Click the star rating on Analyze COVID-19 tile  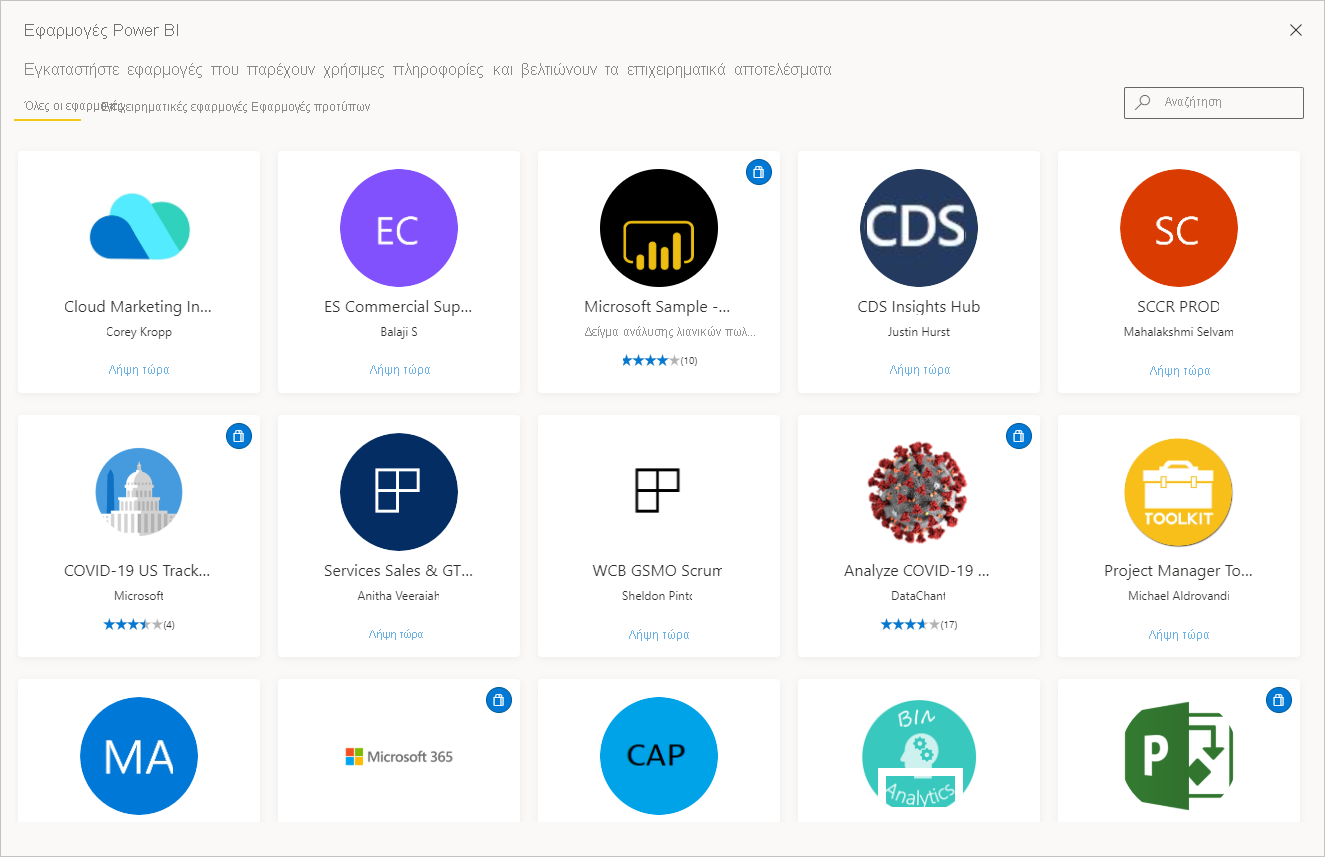pos(919,624)
